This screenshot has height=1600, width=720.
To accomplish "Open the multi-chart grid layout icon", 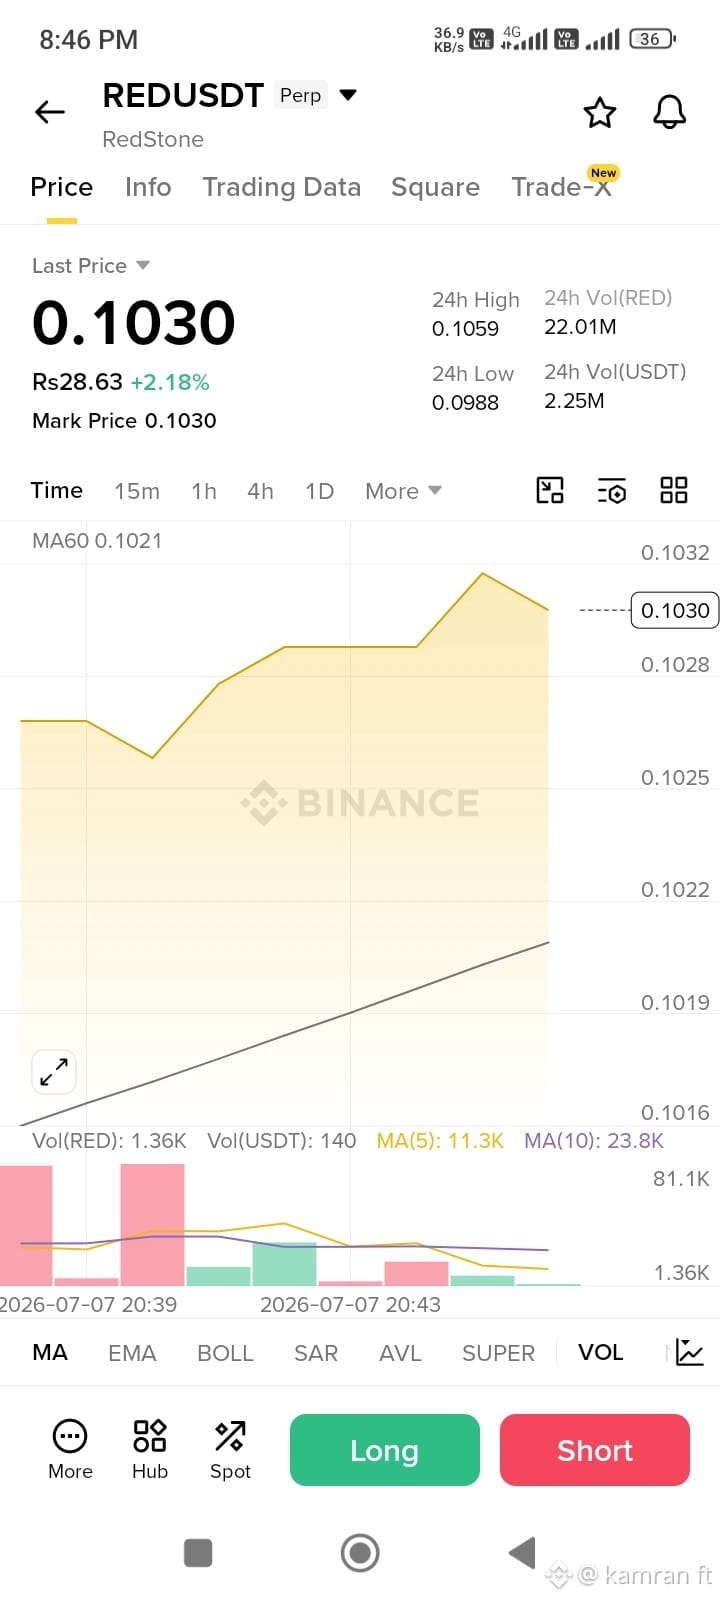I will (674, 490).
